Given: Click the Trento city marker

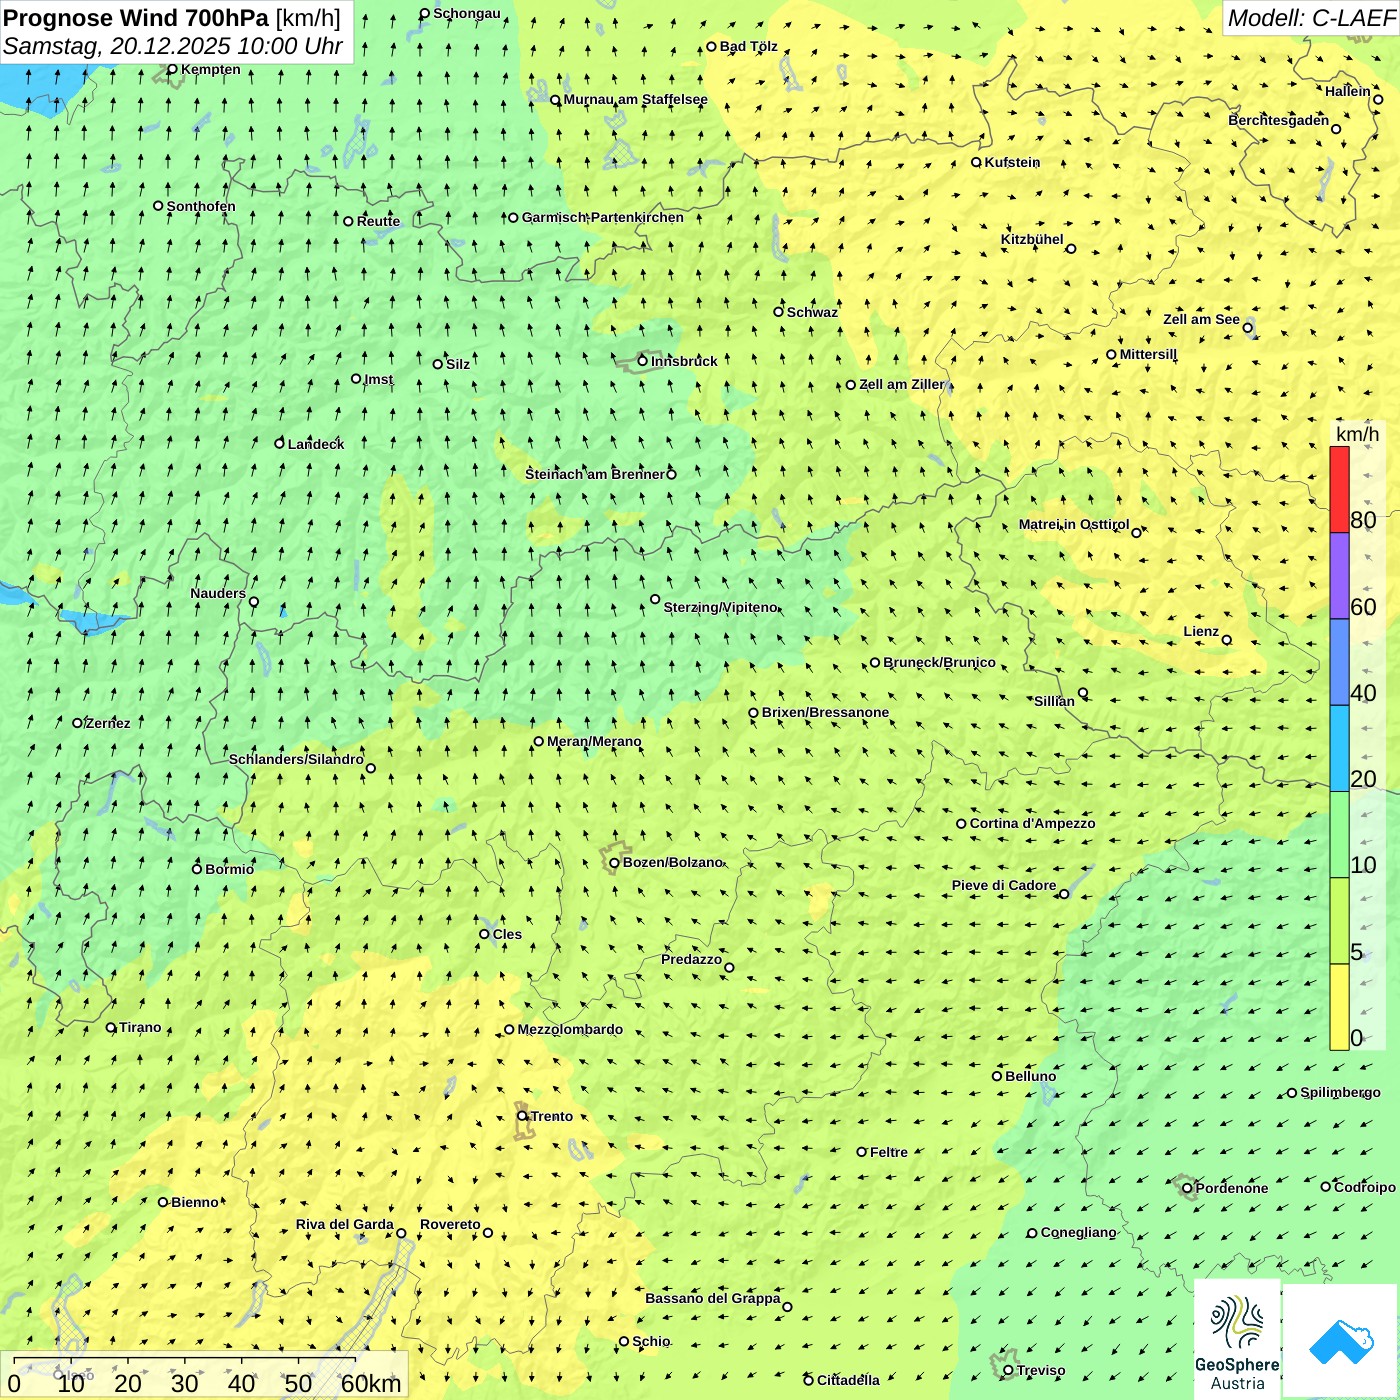Looking at the screenshot, I should [522, 1116].
